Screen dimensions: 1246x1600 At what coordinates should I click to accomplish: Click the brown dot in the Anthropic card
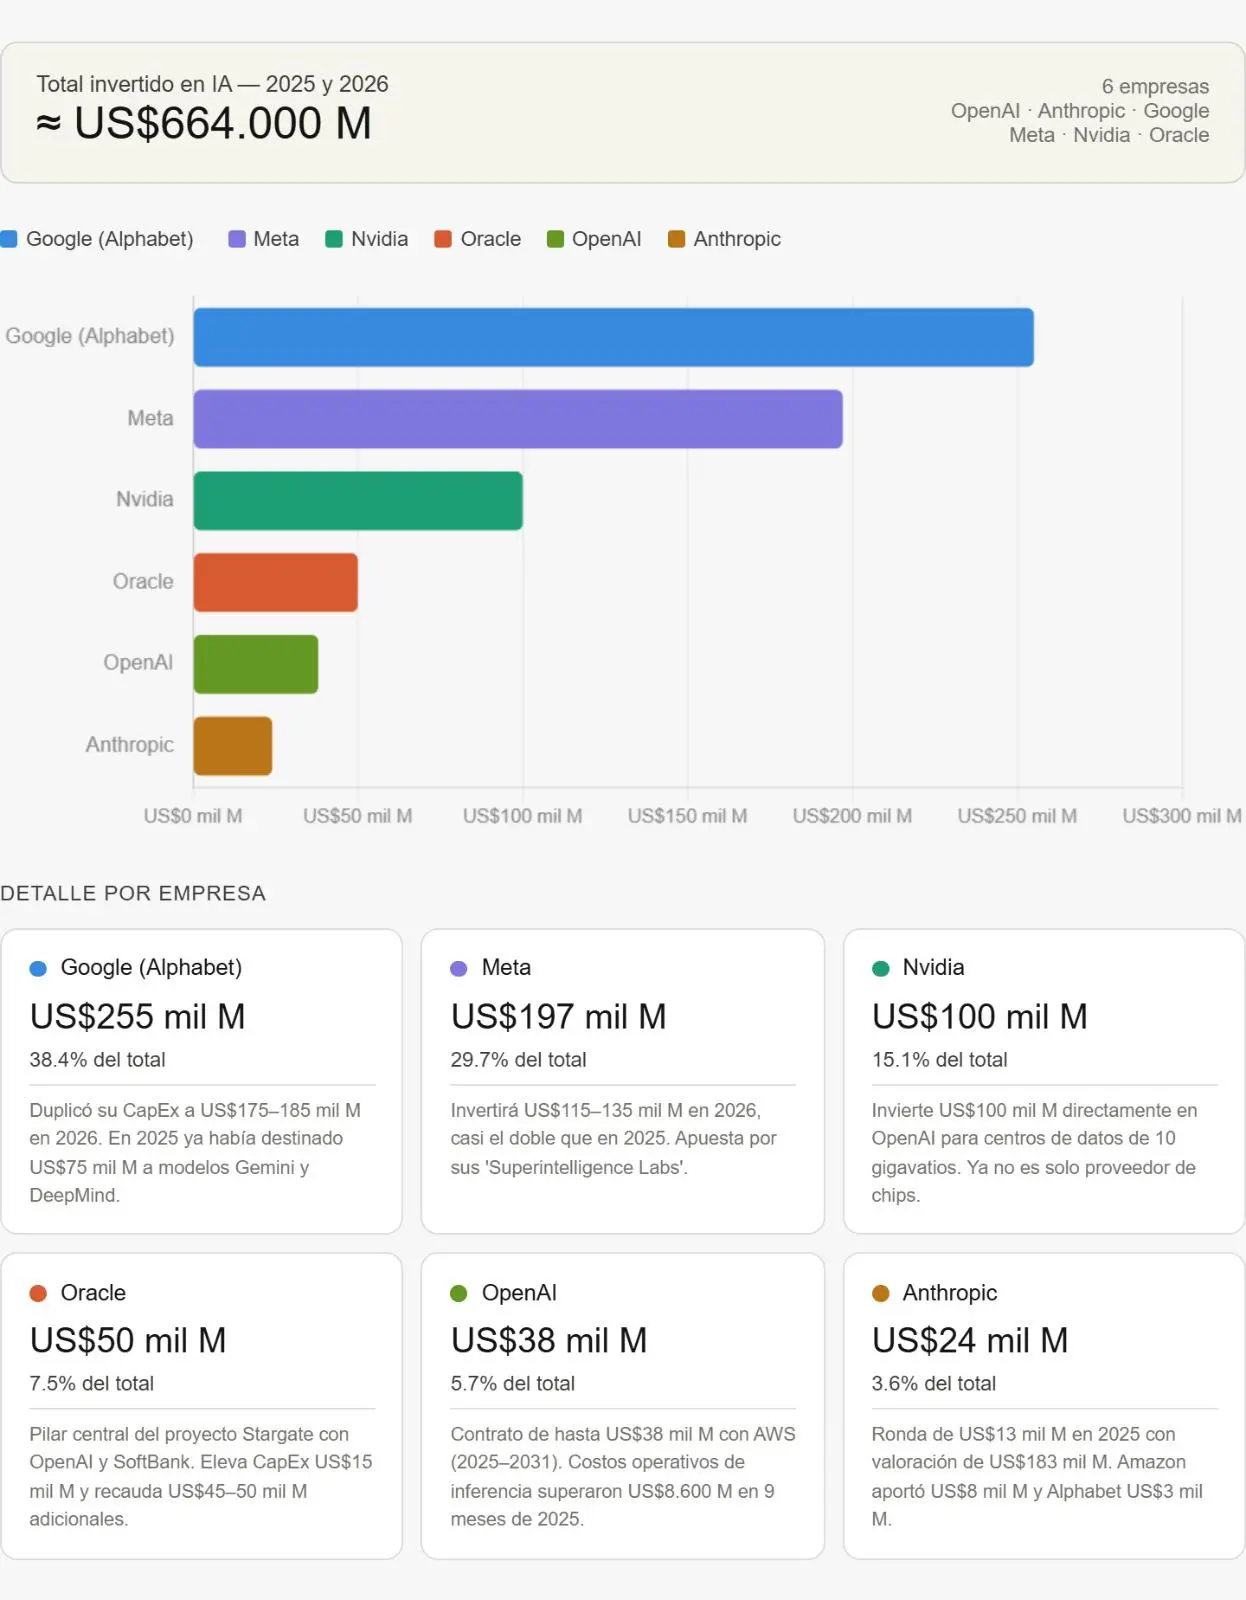(881, 1293)
